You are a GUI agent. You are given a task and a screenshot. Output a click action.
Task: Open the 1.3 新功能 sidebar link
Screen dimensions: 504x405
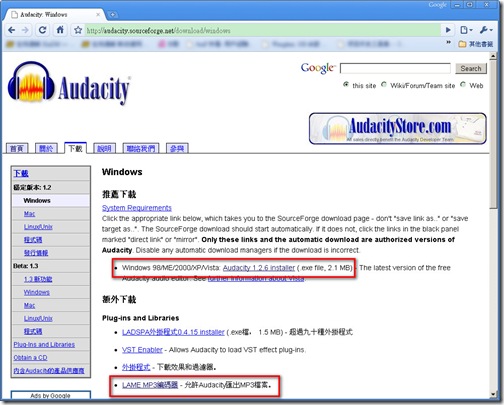[38, 279]
